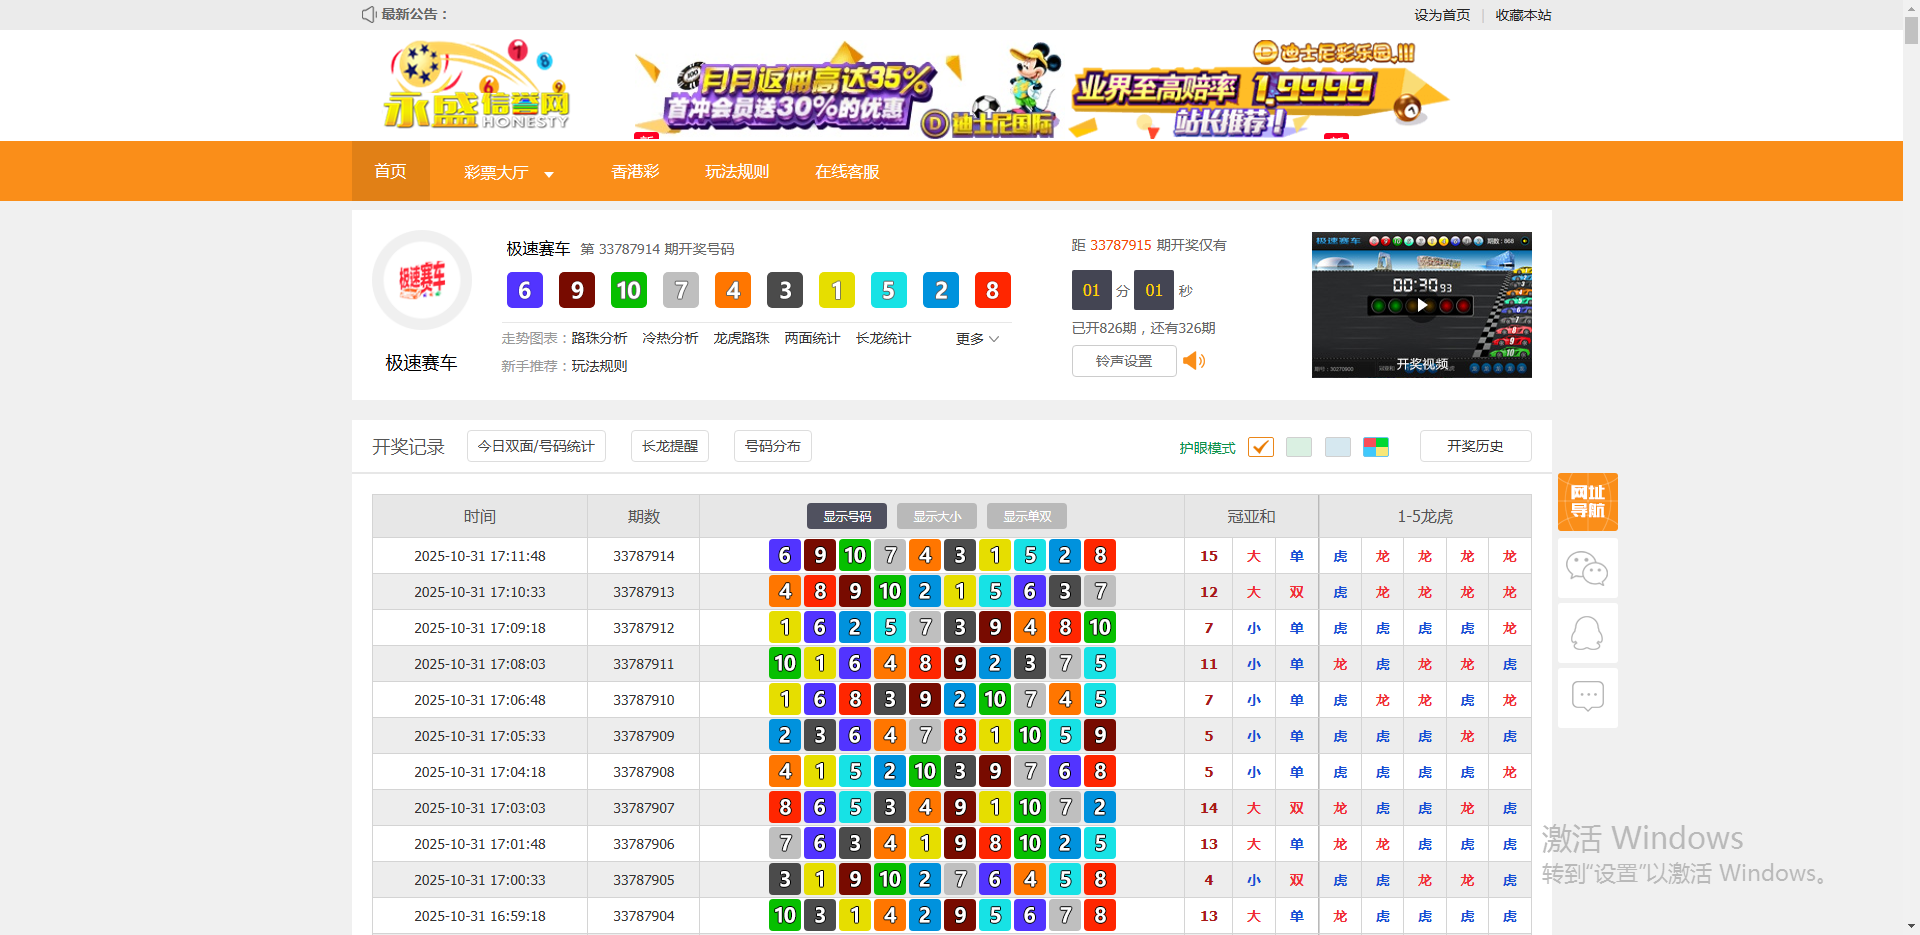Click the 开奖历史 button
The width and height of the screenshot is (1920, 935).
pos(1475,446)
